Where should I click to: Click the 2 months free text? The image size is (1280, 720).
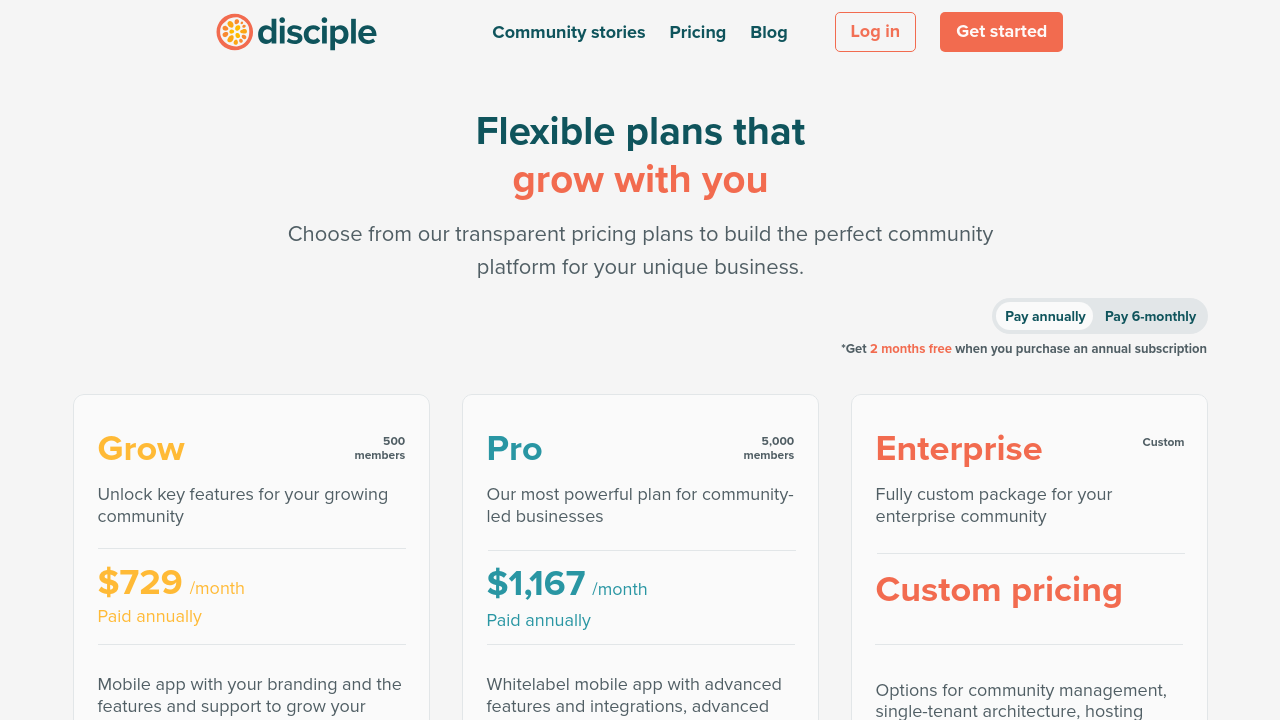(x=910, y=349)
